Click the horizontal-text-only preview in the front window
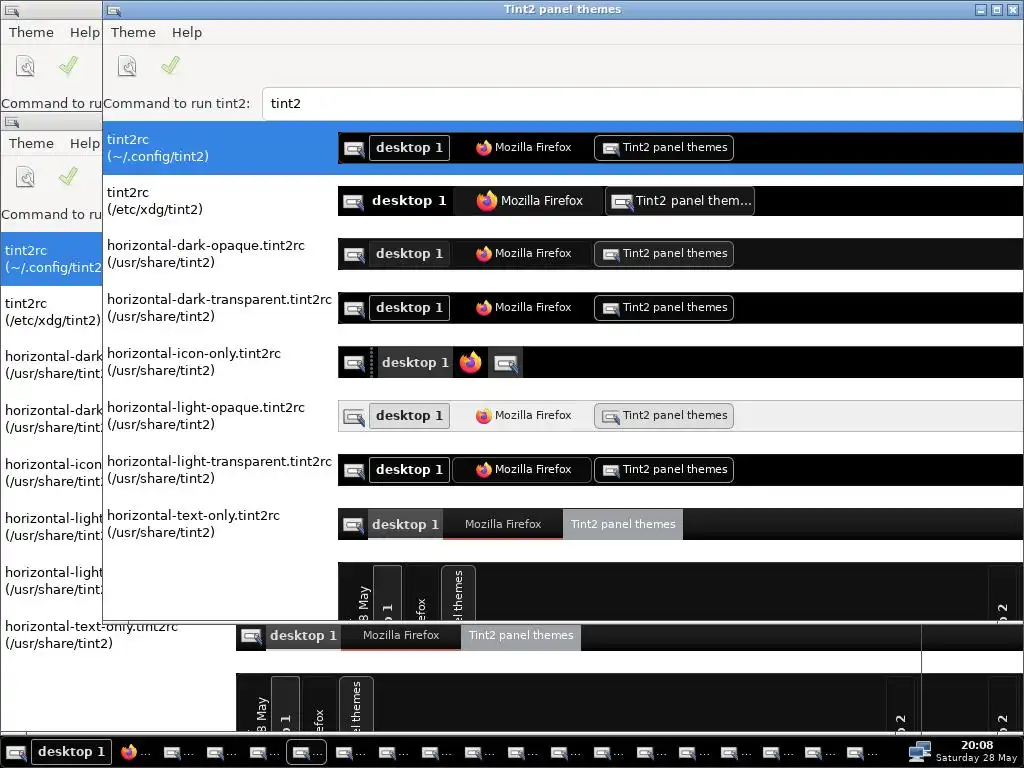 pyautogui.click(x=680, y=524)
